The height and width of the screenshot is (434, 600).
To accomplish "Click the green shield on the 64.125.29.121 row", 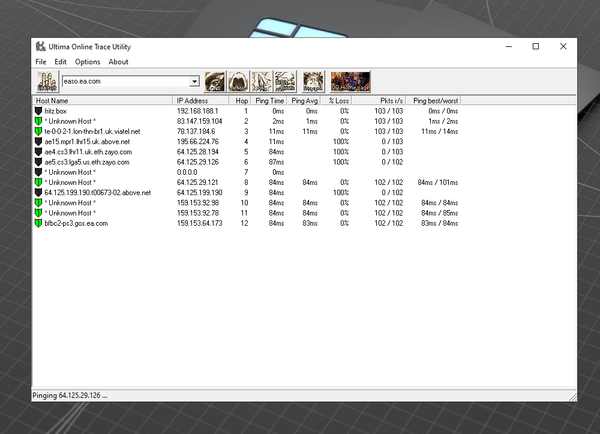I will pyautogui.click(x=38, y=183).
